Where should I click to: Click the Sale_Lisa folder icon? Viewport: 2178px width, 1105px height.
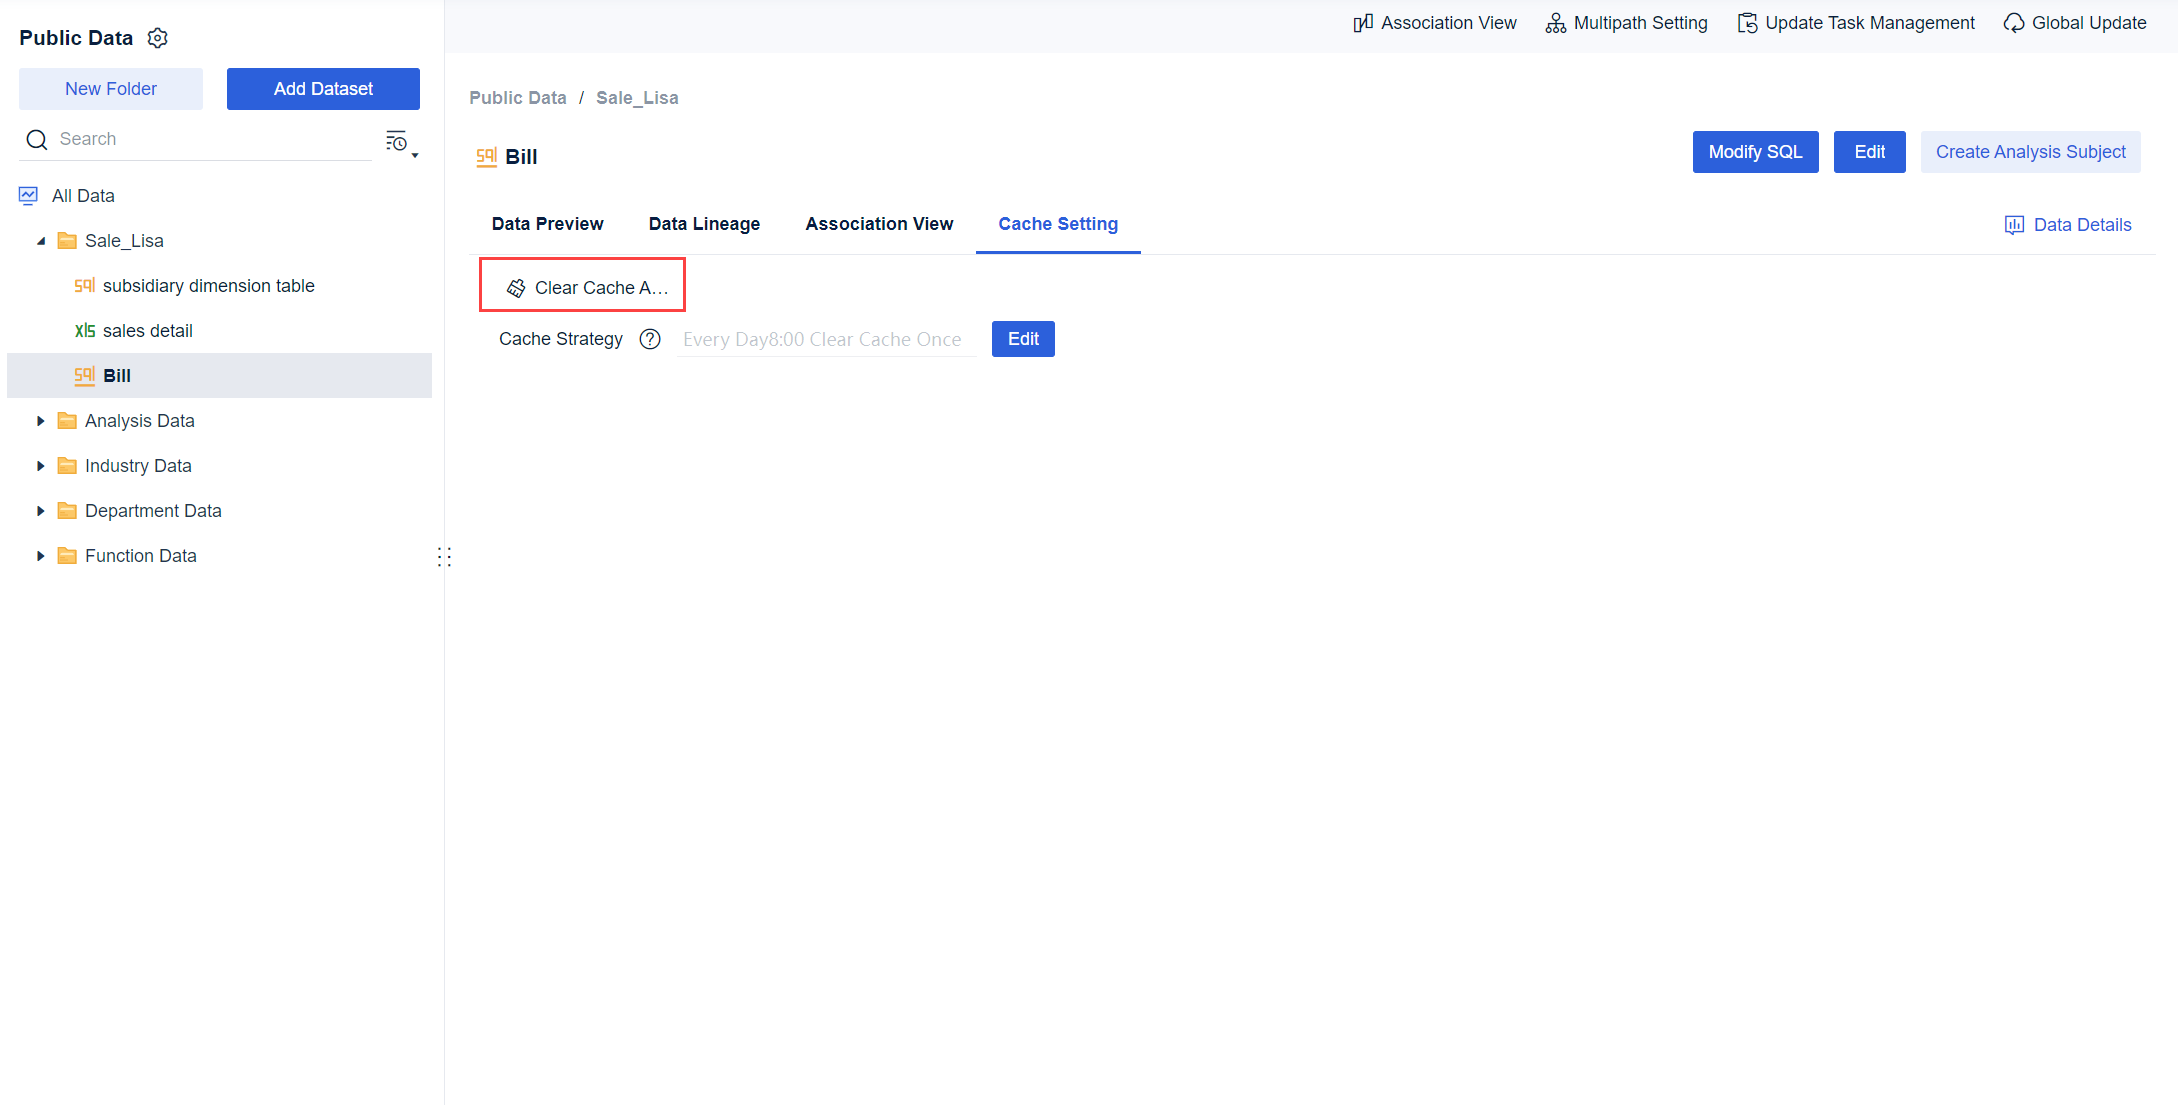tap(67, 241)
